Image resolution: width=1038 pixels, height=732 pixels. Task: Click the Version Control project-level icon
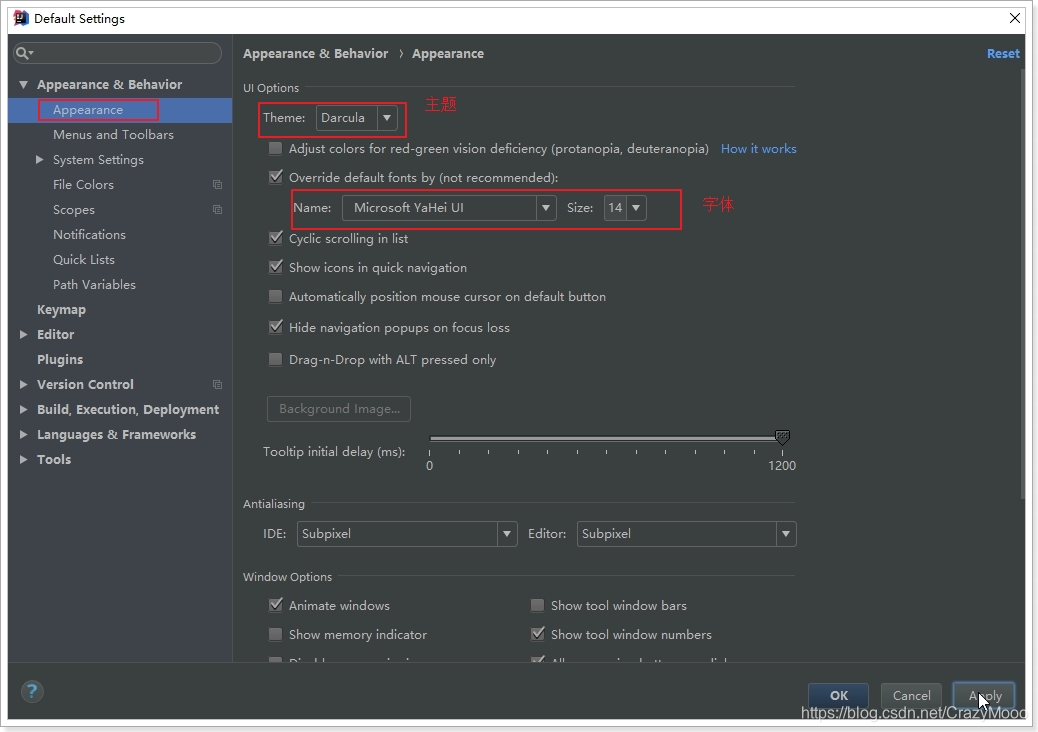[217, 385]
